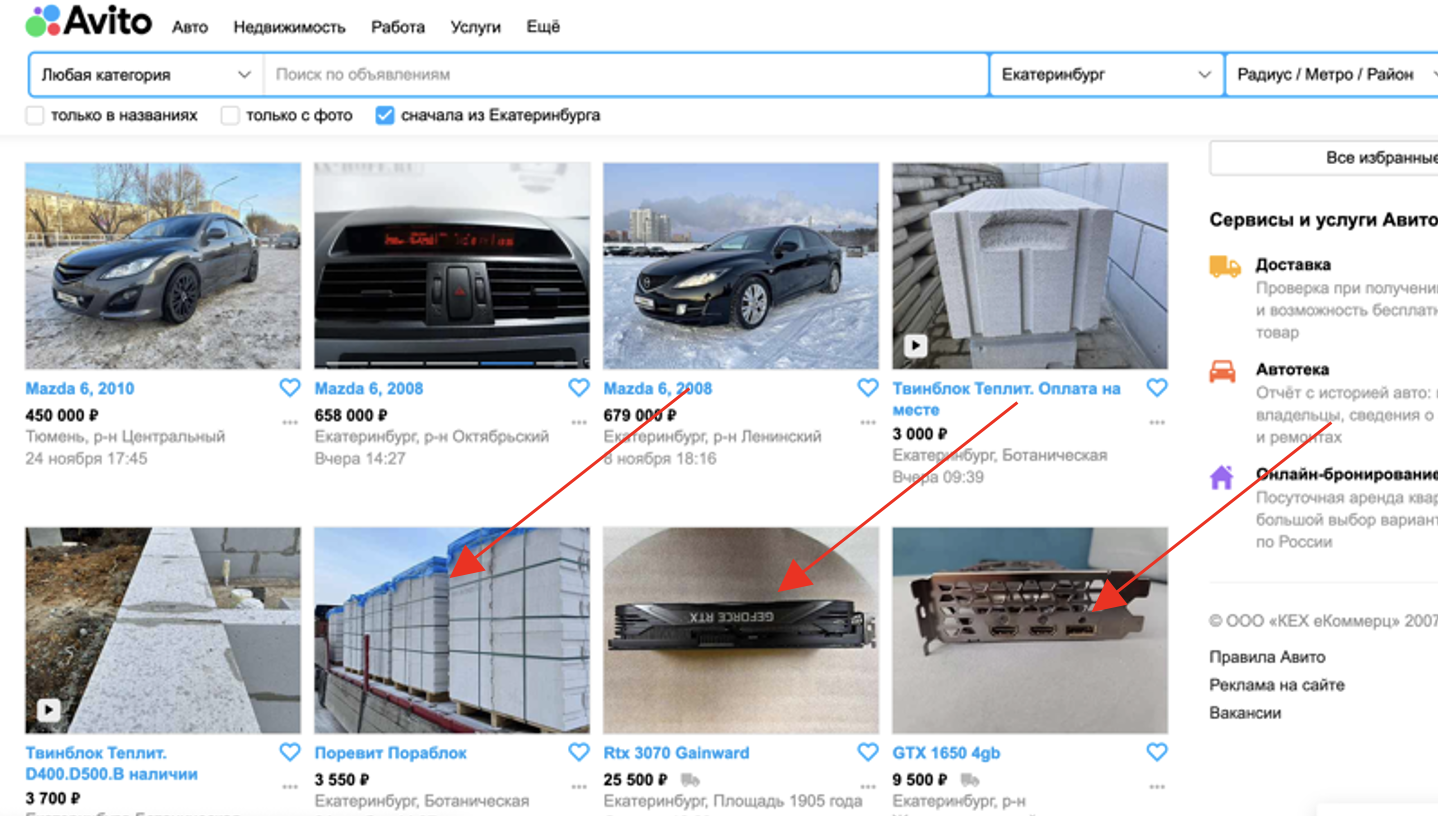Select Работа in the top navigation

(x=398, y=27)
